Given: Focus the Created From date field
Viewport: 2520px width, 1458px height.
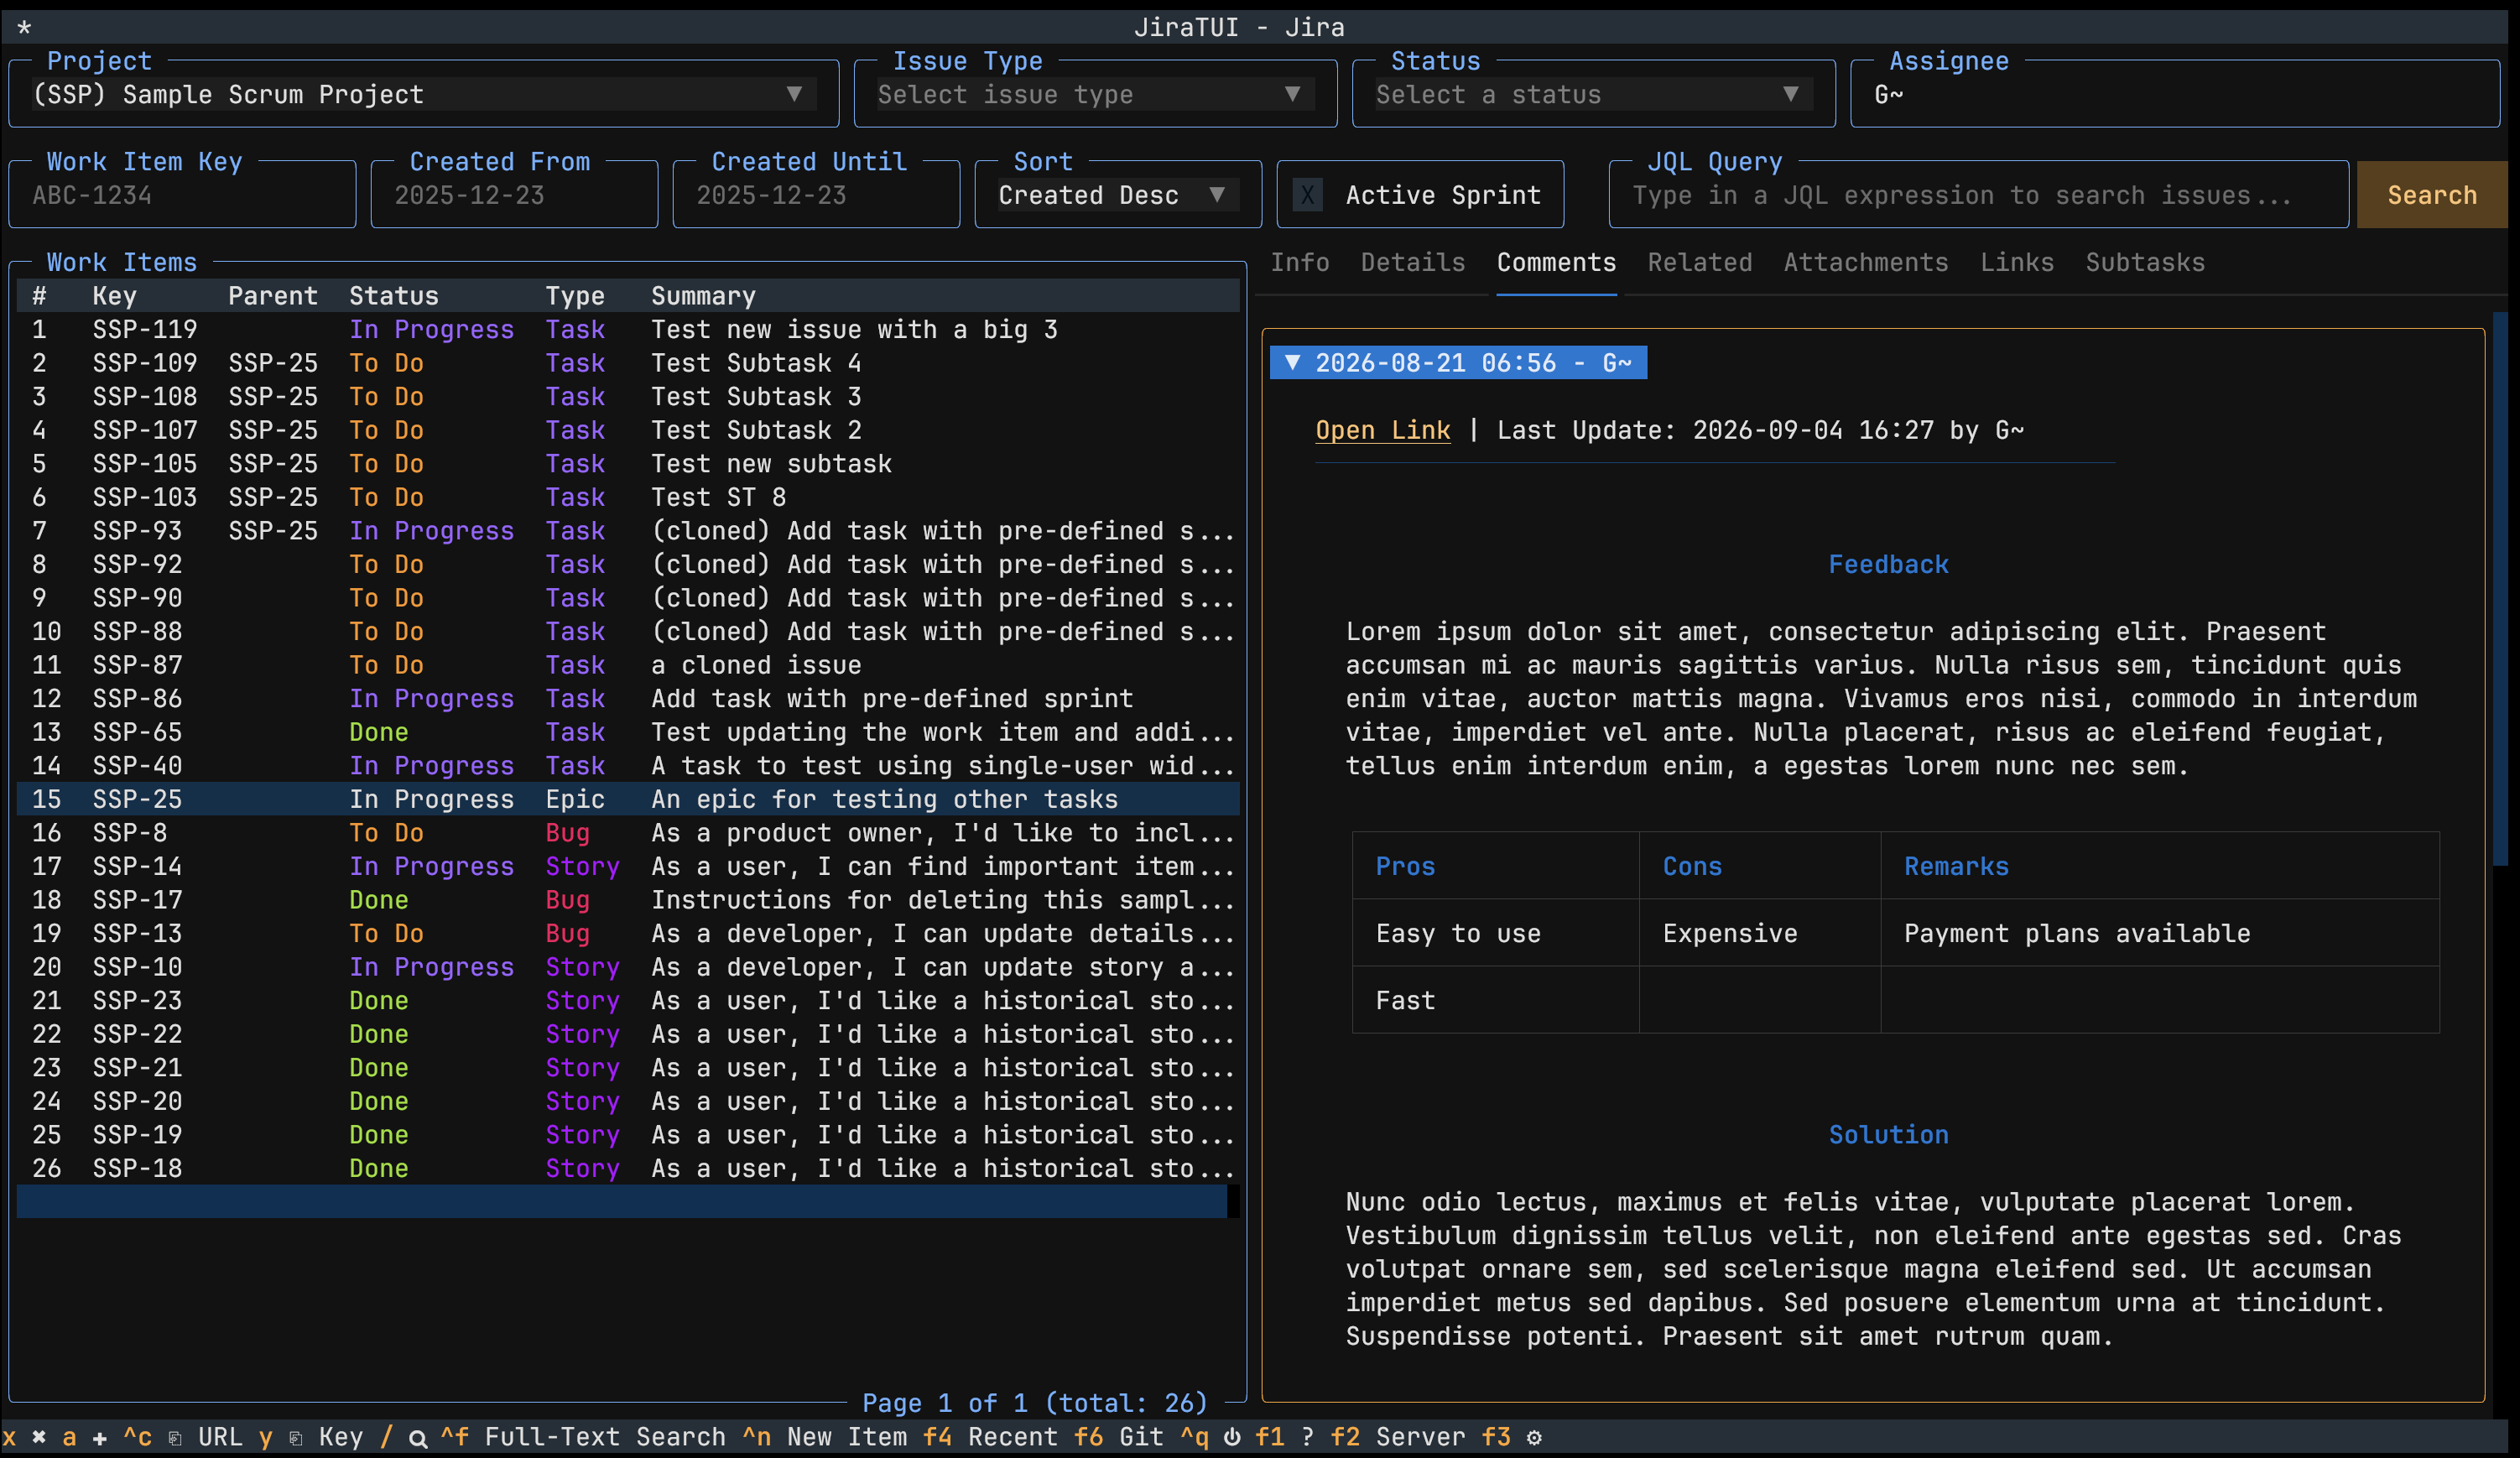Looking at the screenshot, I should (514, 195).
